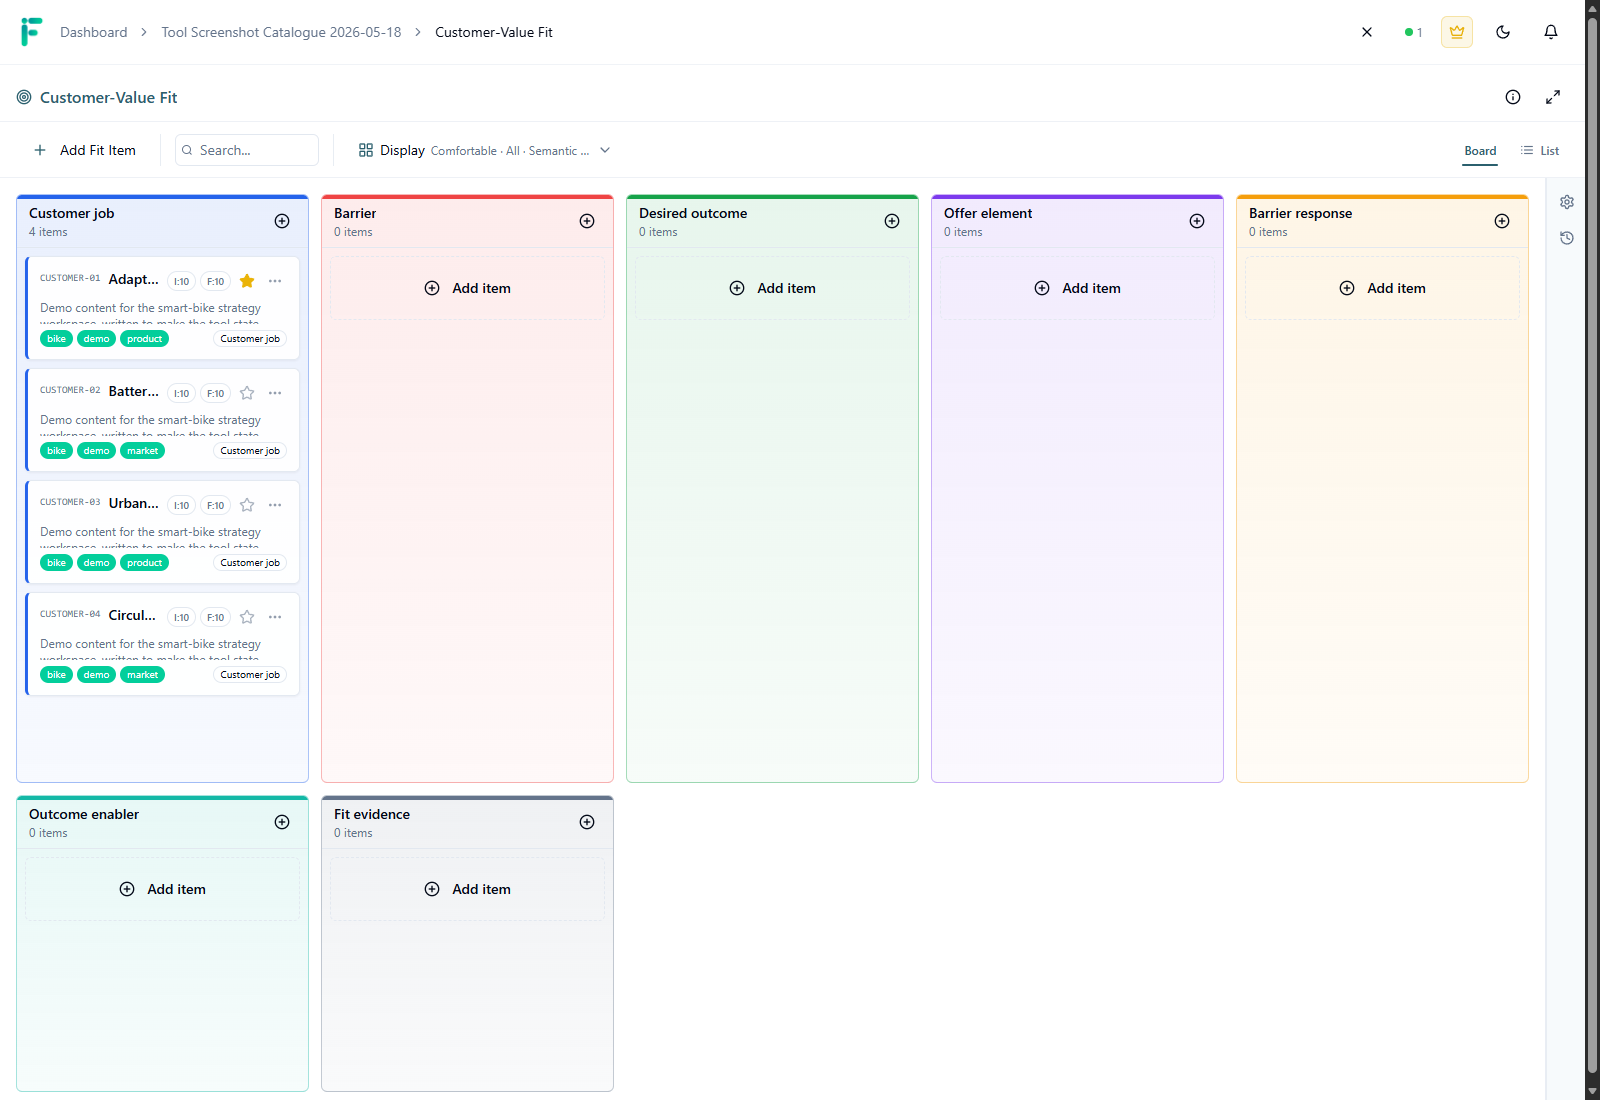Open the Circul... card title
The width and height of the screenshot is (1600, 1100).
point(132,615)
